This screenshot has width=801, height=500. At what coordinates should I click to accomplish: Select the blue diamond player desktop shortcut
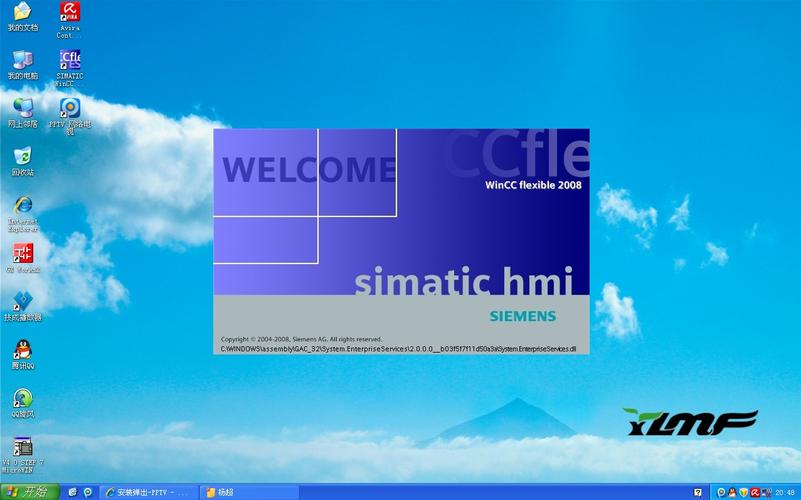(22, 306)
